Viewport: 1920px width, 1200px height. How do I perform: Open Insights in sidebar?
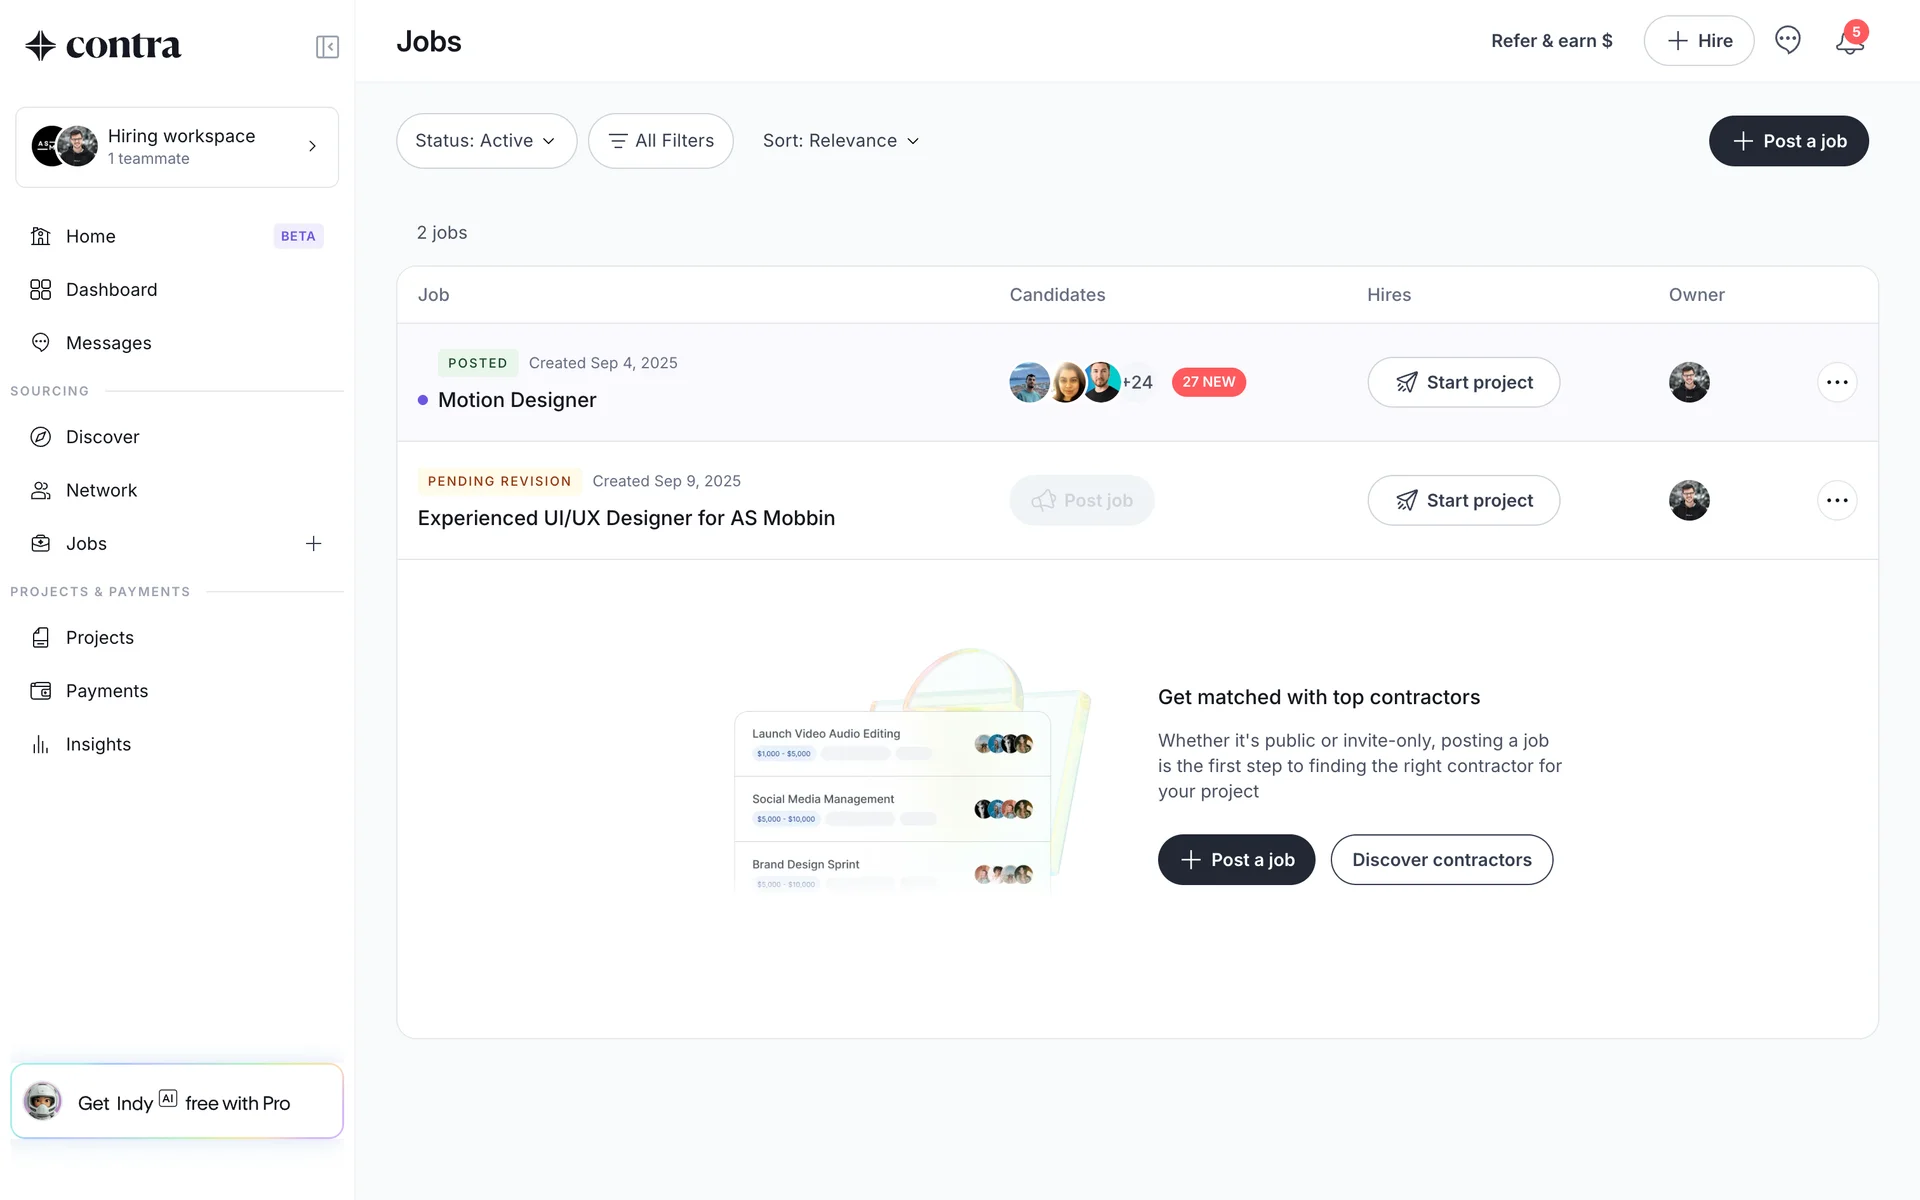(98, 744)
